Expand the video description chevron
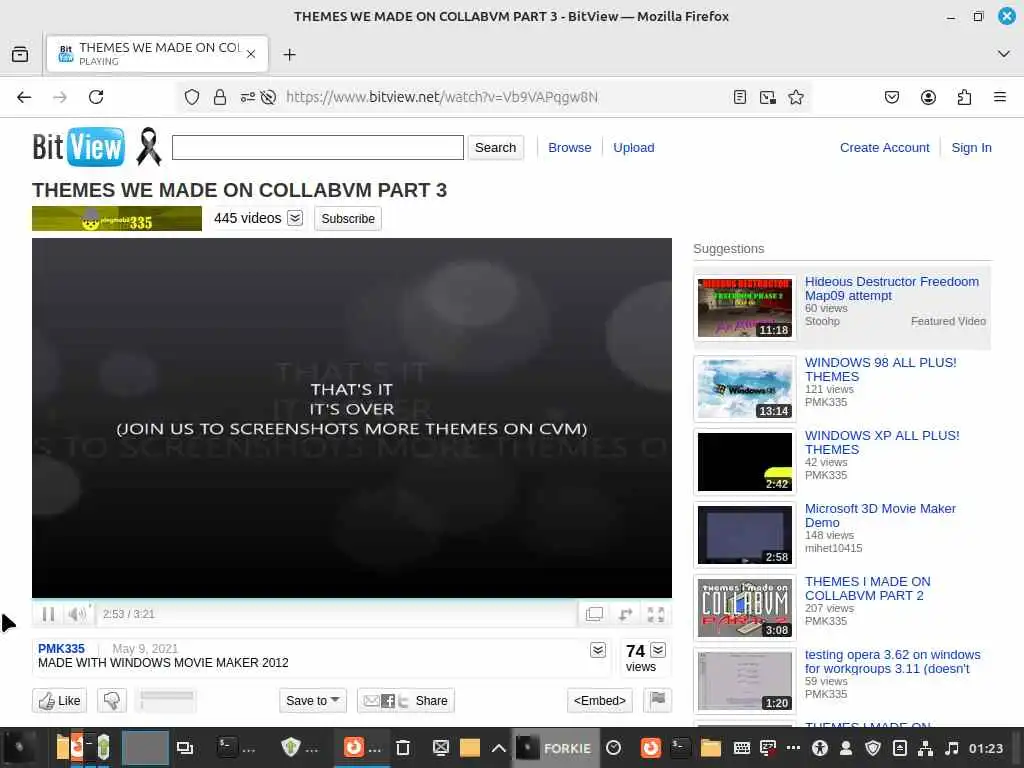Image resolution: width=1024 pixels, height=768 pixels. coord(598,650)
